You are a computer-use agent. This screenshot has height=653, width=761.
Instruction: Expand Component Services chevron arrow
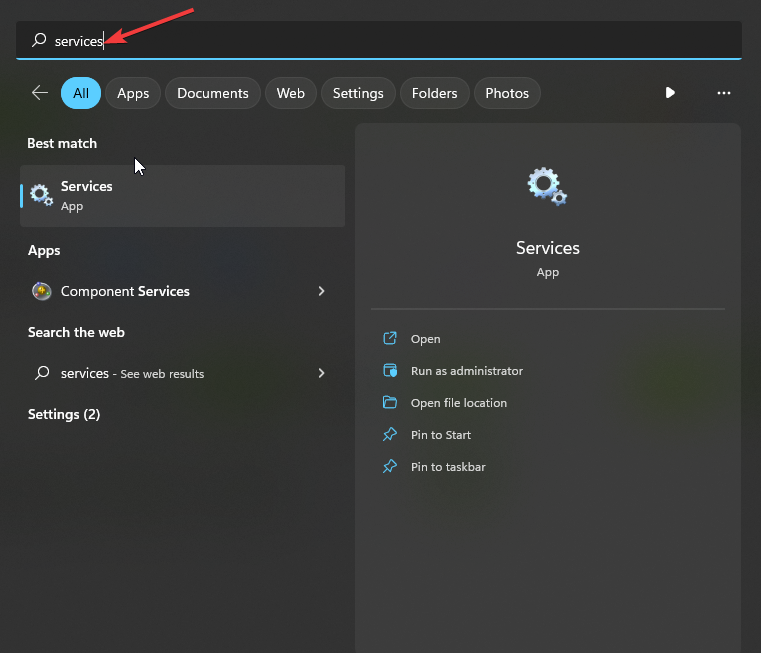(x=321, y=291)
